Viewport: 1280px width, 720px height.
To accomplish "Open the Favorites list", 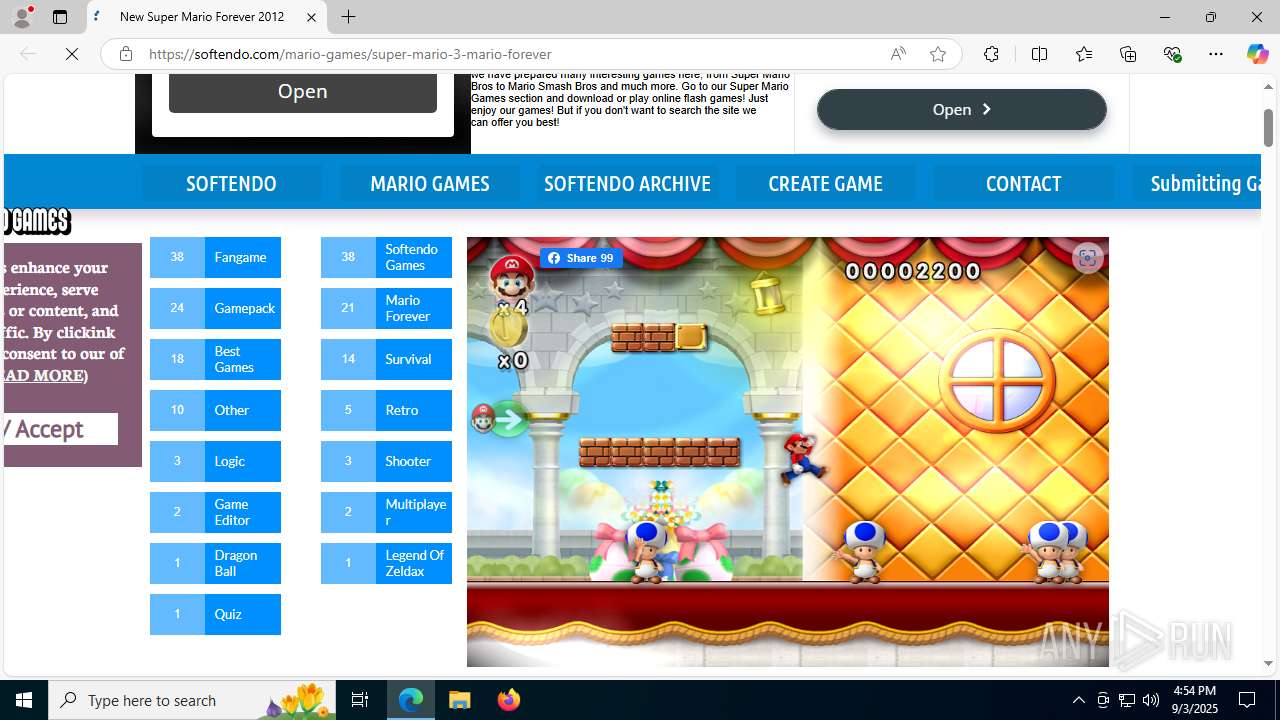I will point(1084,54).
